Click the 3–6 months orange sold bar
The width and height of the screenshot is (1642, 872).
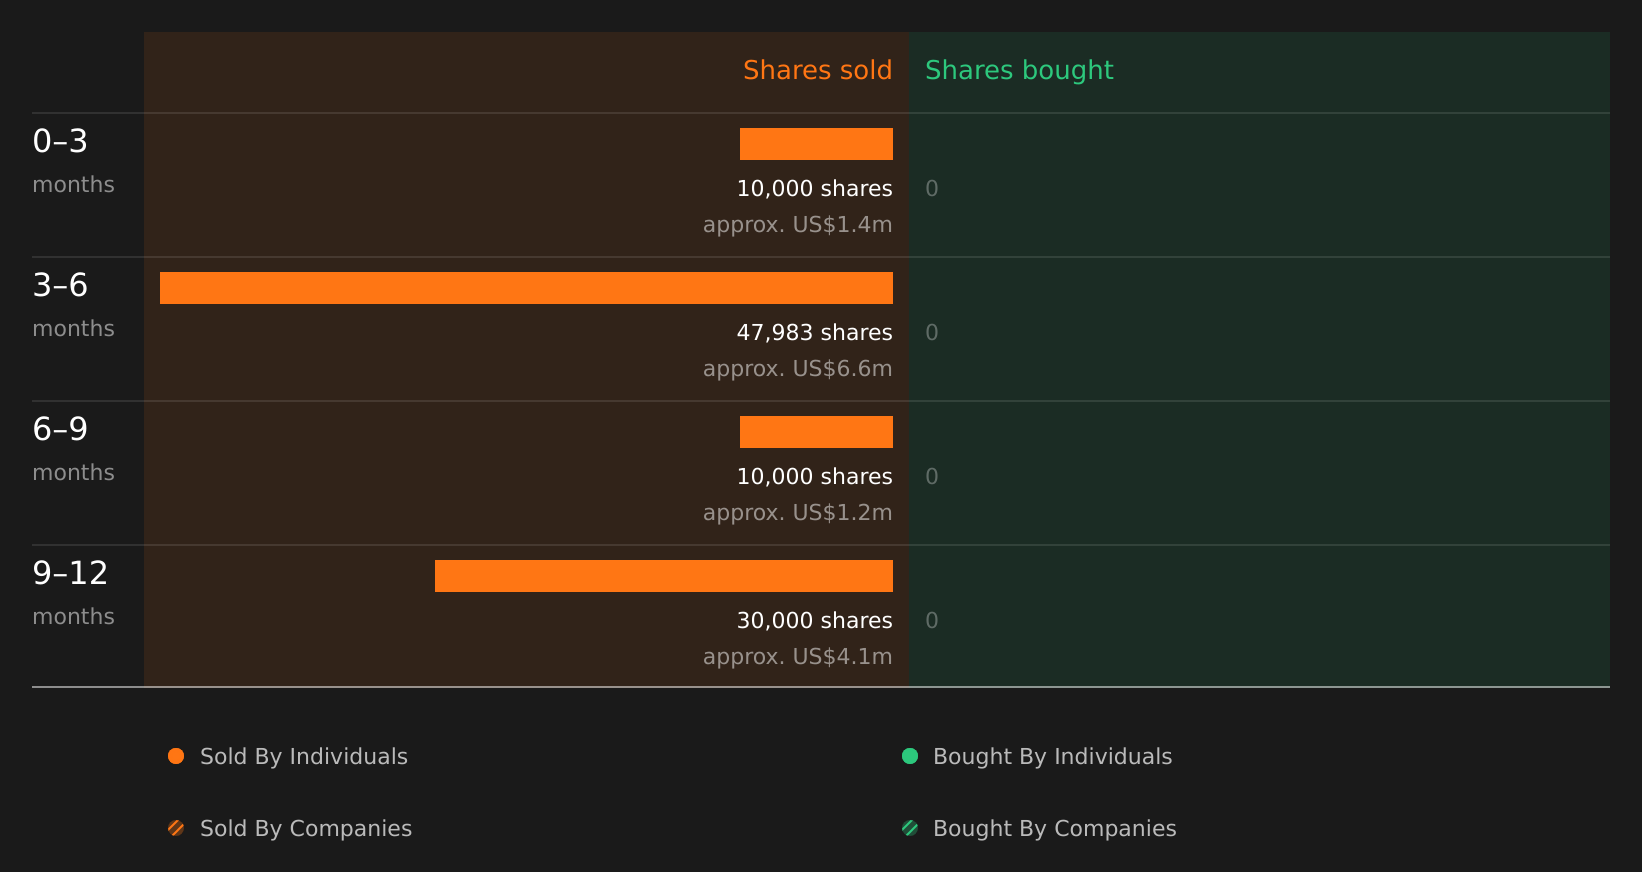point(526,288)
